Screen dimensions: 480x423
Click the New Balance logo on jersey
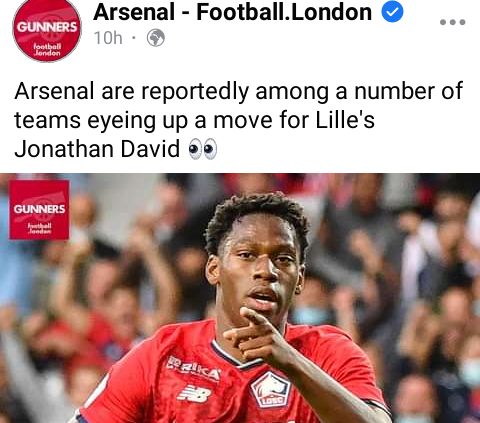click(194, 393)
